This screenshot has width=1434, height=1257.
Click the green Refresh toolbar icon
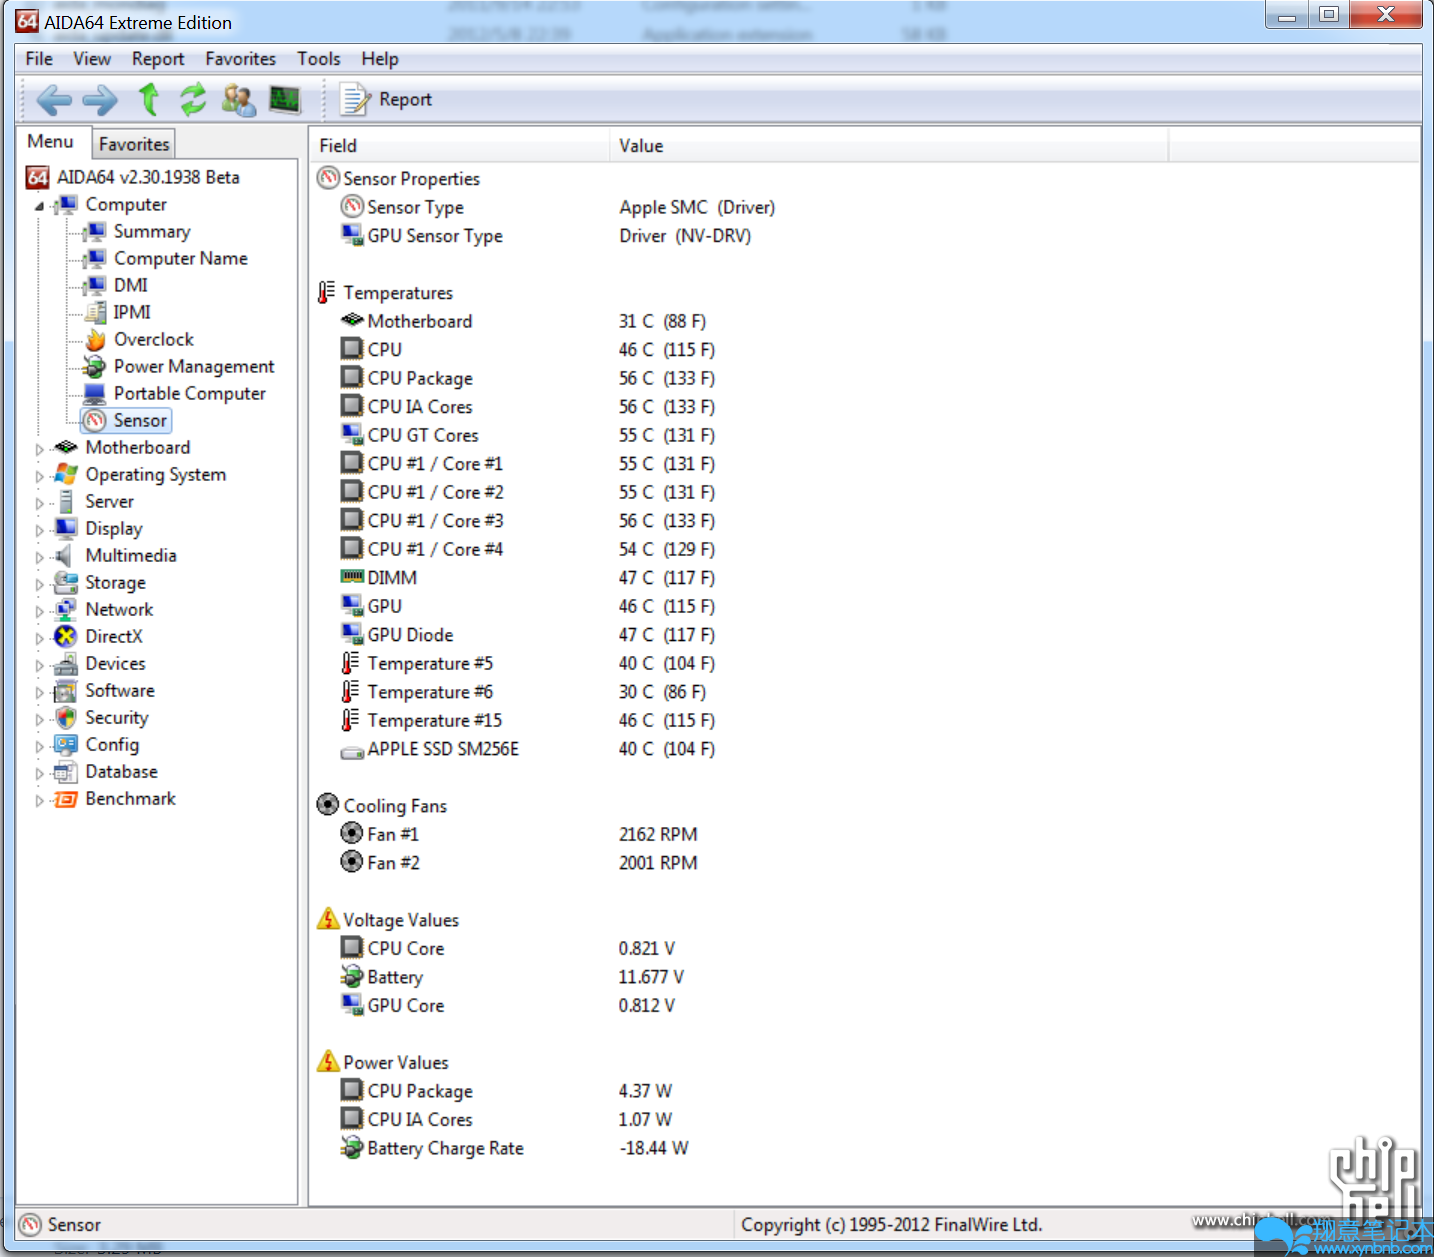click(193, 99)
